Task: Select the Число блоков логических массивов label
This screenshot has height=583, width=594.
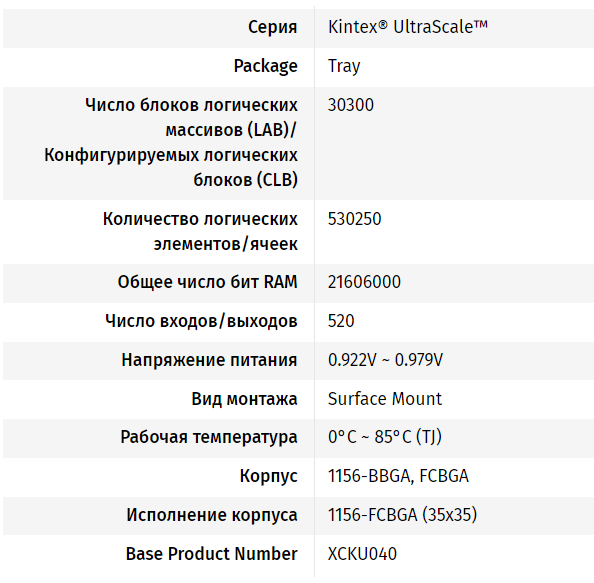Action: 171,142
